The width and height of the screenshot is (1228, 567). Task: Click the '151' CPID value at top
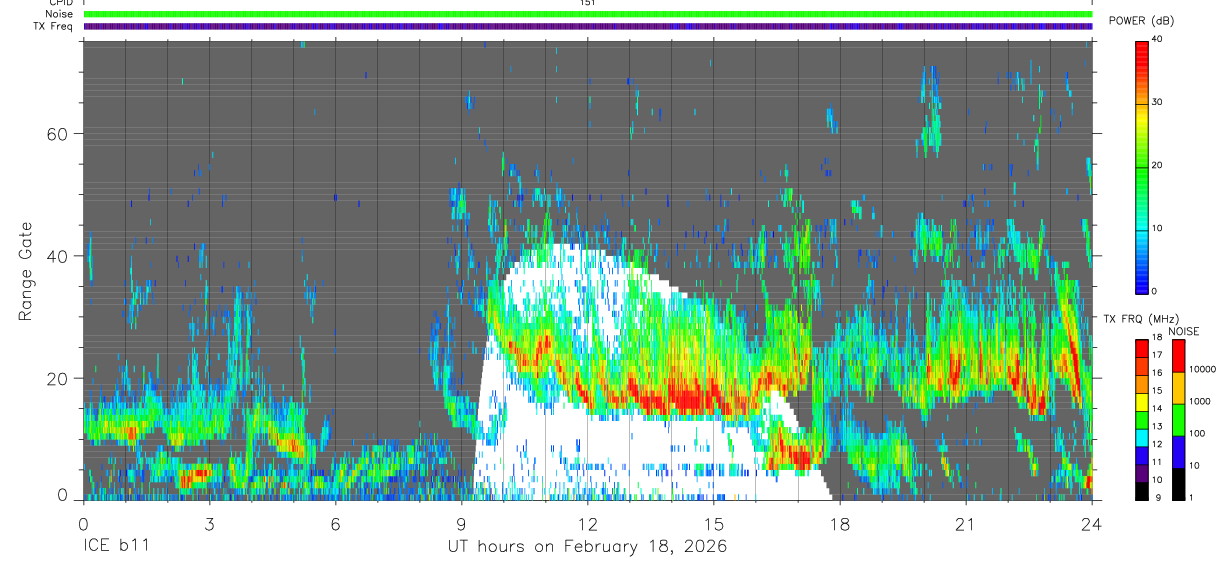(588, 3)
